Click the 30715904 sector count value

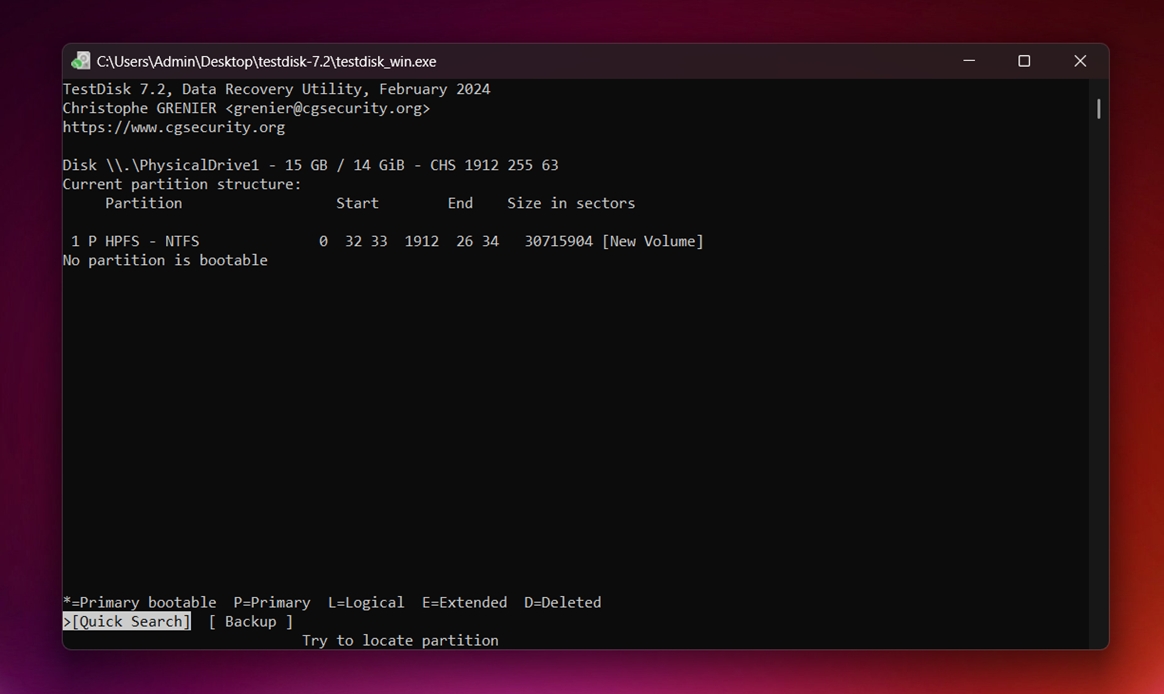pyautogui.click(x=558, y=241)
